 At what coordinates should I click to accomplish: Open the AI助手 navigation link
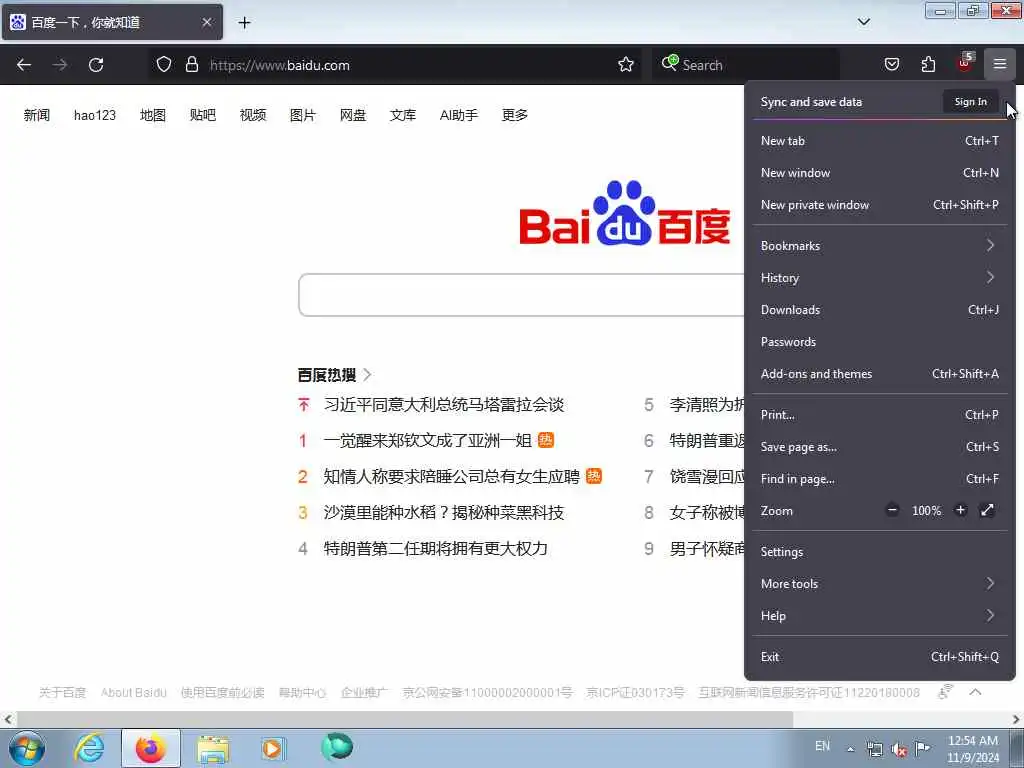458,115
